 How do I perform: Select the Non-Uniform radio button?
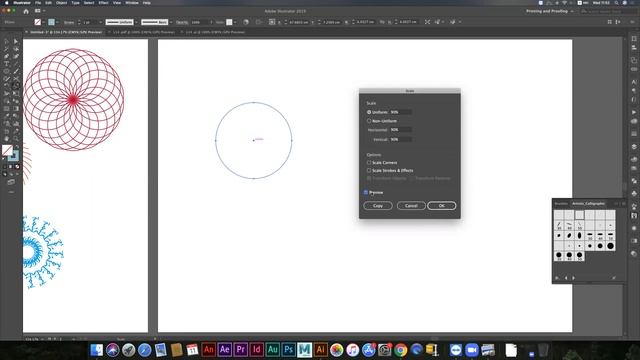[369, 121]
